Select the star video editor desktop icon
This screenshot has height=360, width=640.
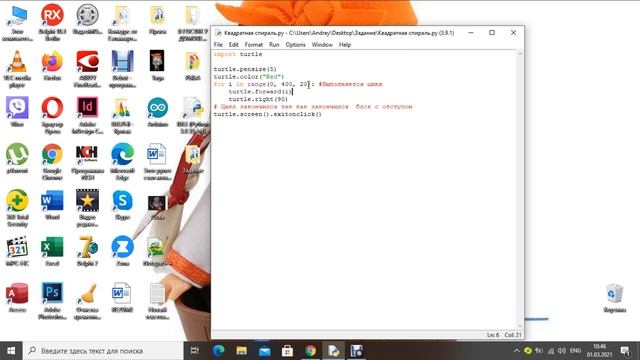click(x=87, y=209)
